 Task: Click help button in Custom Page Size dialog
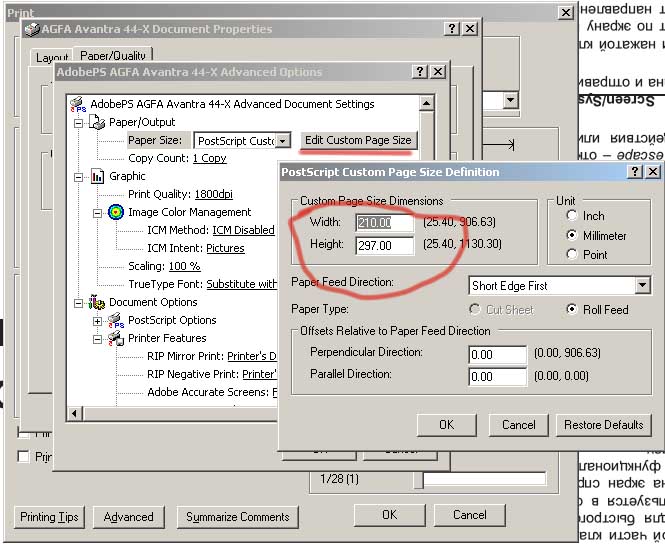[x=635, y=172]
